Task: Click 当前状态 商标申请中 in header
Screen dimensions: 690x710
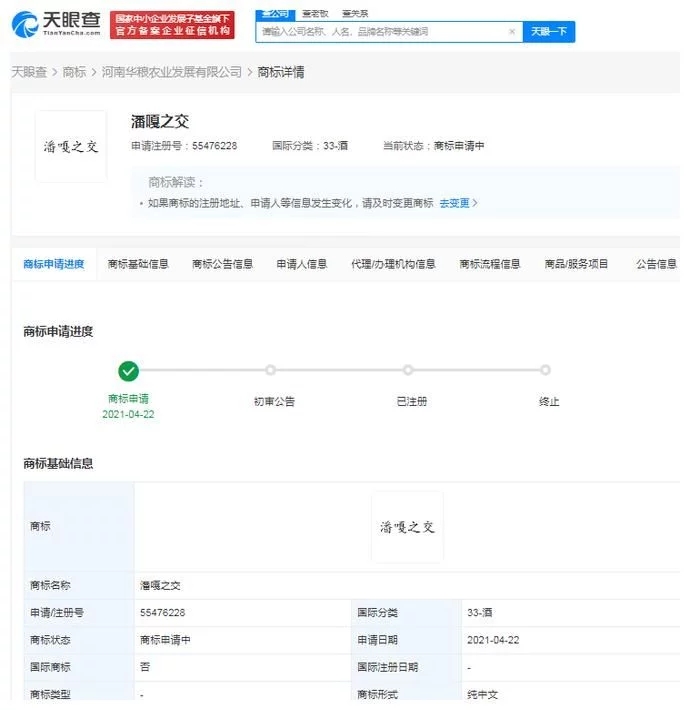Action: (433, 146)
